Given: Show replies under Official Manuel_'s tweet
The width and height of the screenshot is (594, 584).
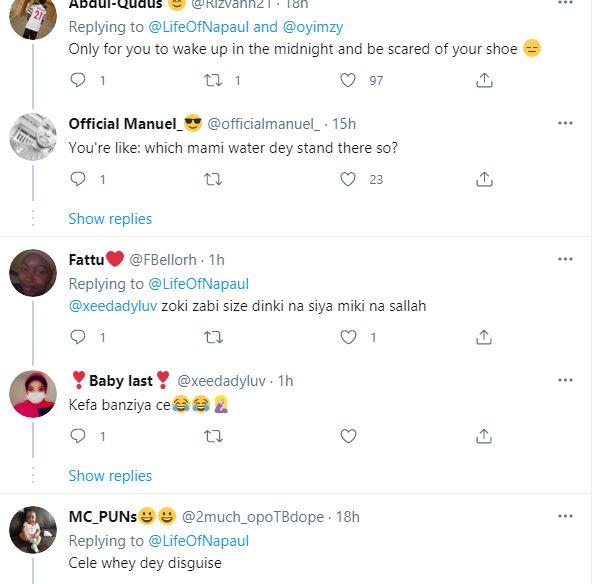Looking at the screenshot, I should click(x=110, y=219).
